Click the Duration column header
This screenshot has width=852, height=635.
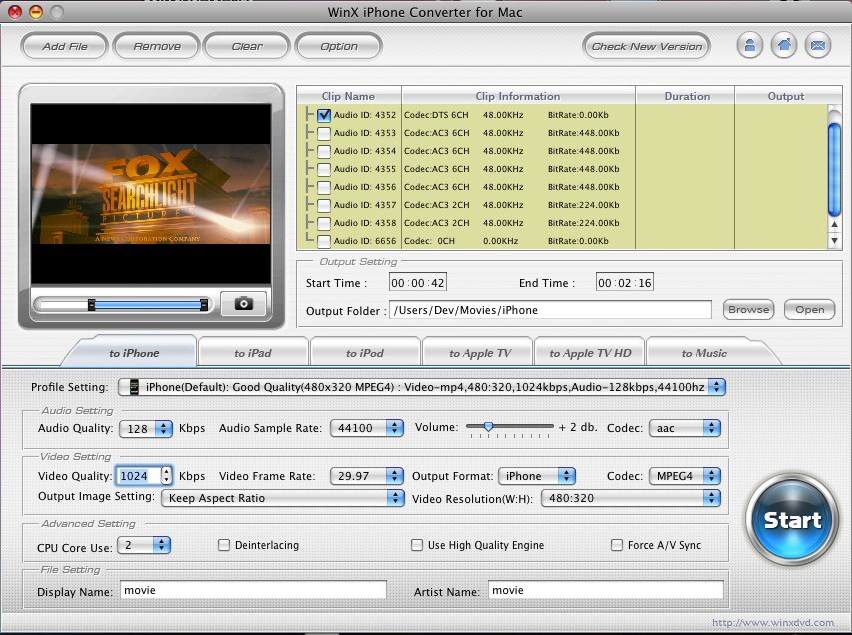(687, 96)
